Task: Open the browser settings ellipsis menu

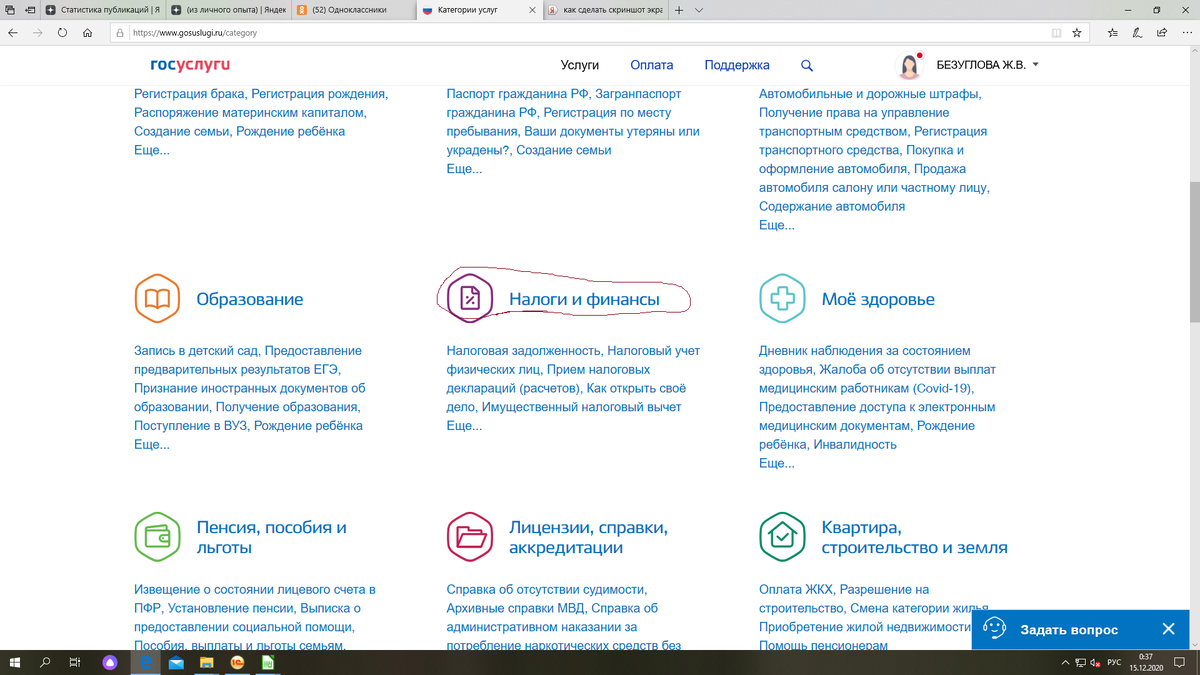Action: (1187, 32)
